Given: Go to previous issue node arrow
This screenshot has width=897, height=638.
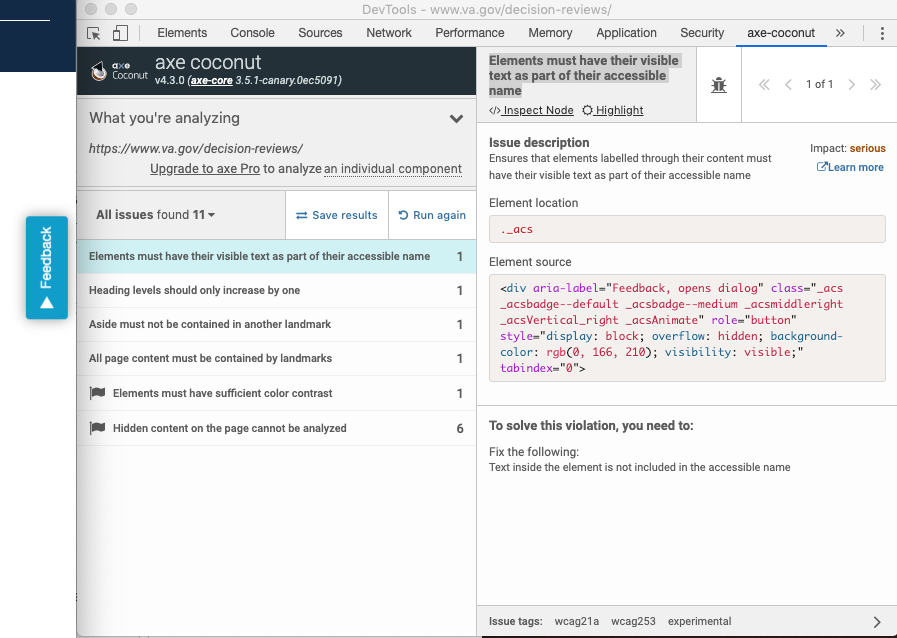Looking at the screenshot, I should click(x=788, y=85).
